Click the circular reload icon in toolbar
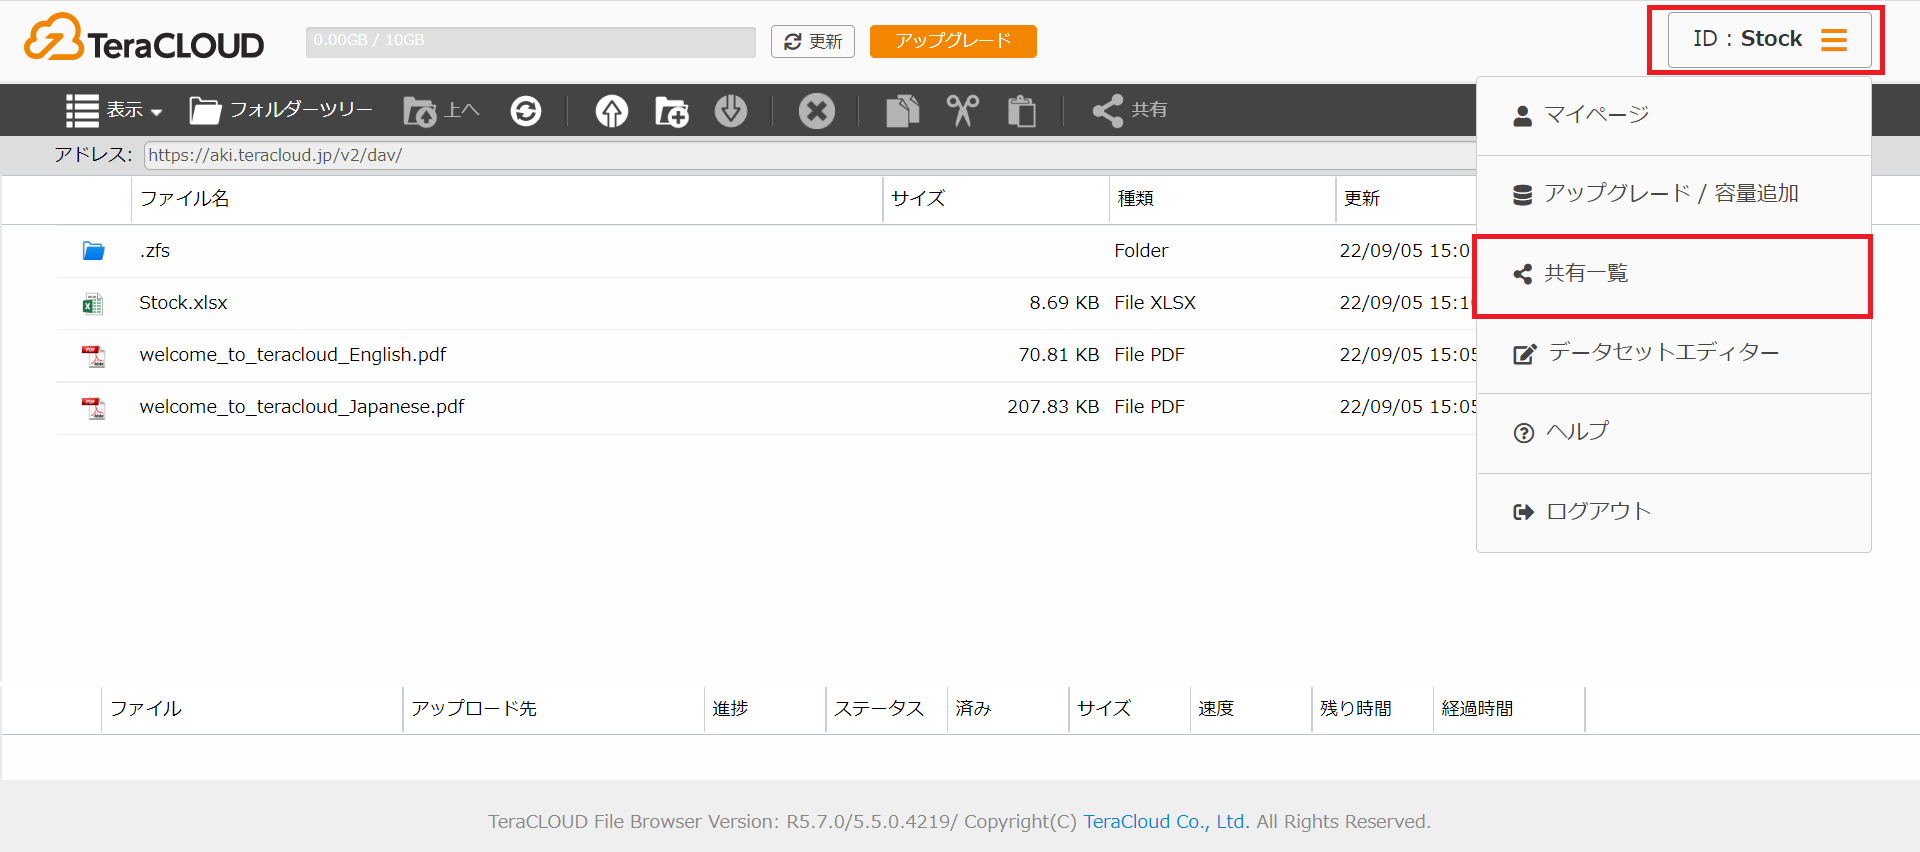Image resolution: width=1920 pixels, height=852 pixels. [526, 110]
